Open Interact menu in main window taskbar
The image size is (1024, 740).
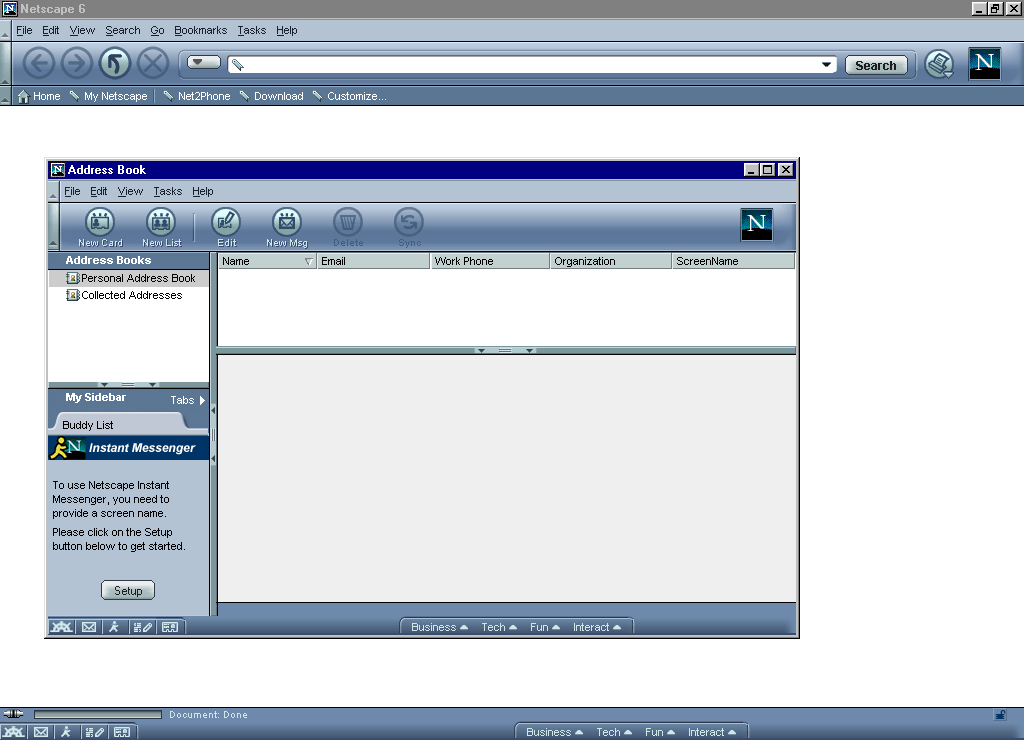click(712, 732)
